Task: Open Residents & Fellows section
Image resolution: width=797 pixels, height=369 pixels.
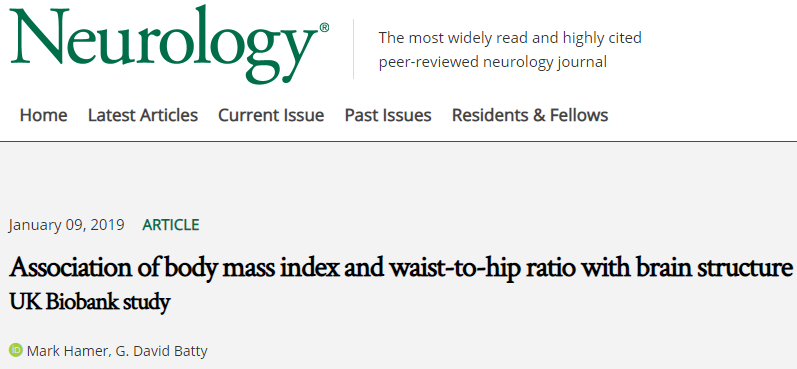Action: pyautogui.click(x=530, y=115)
